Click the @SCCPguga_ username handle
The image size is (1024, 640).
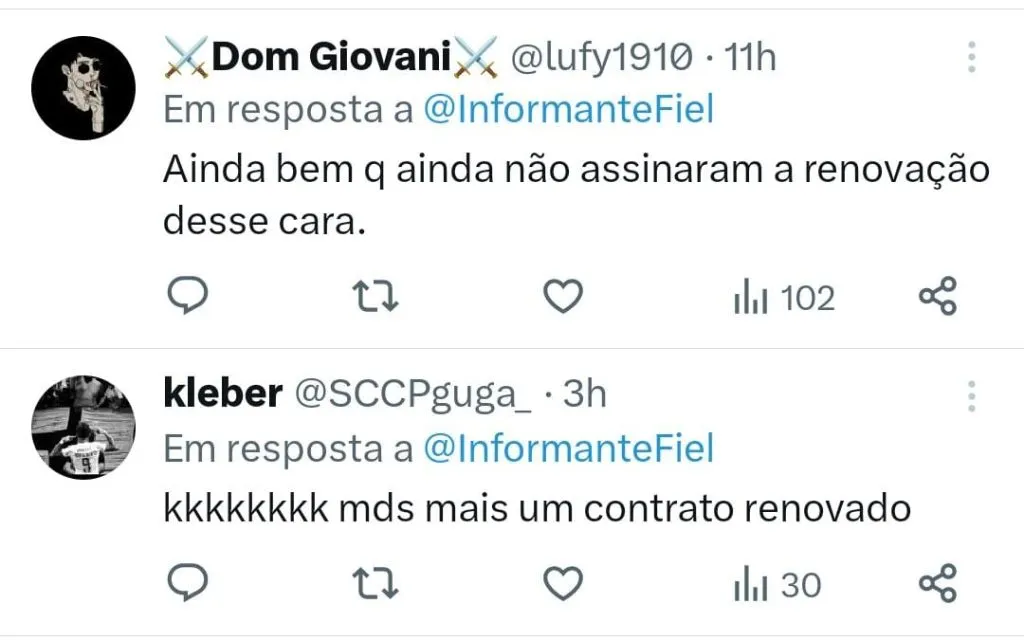pyautogui.click(x=411, y=395)
